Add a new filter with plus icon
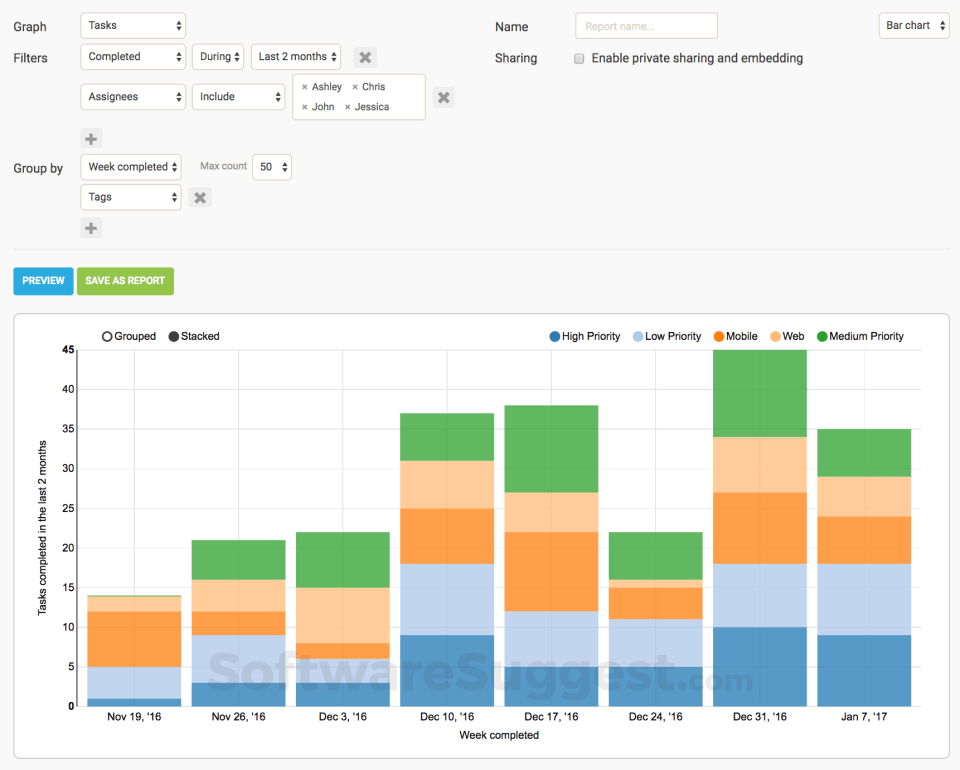The image size is (960, 770). [x=91, y=139]
